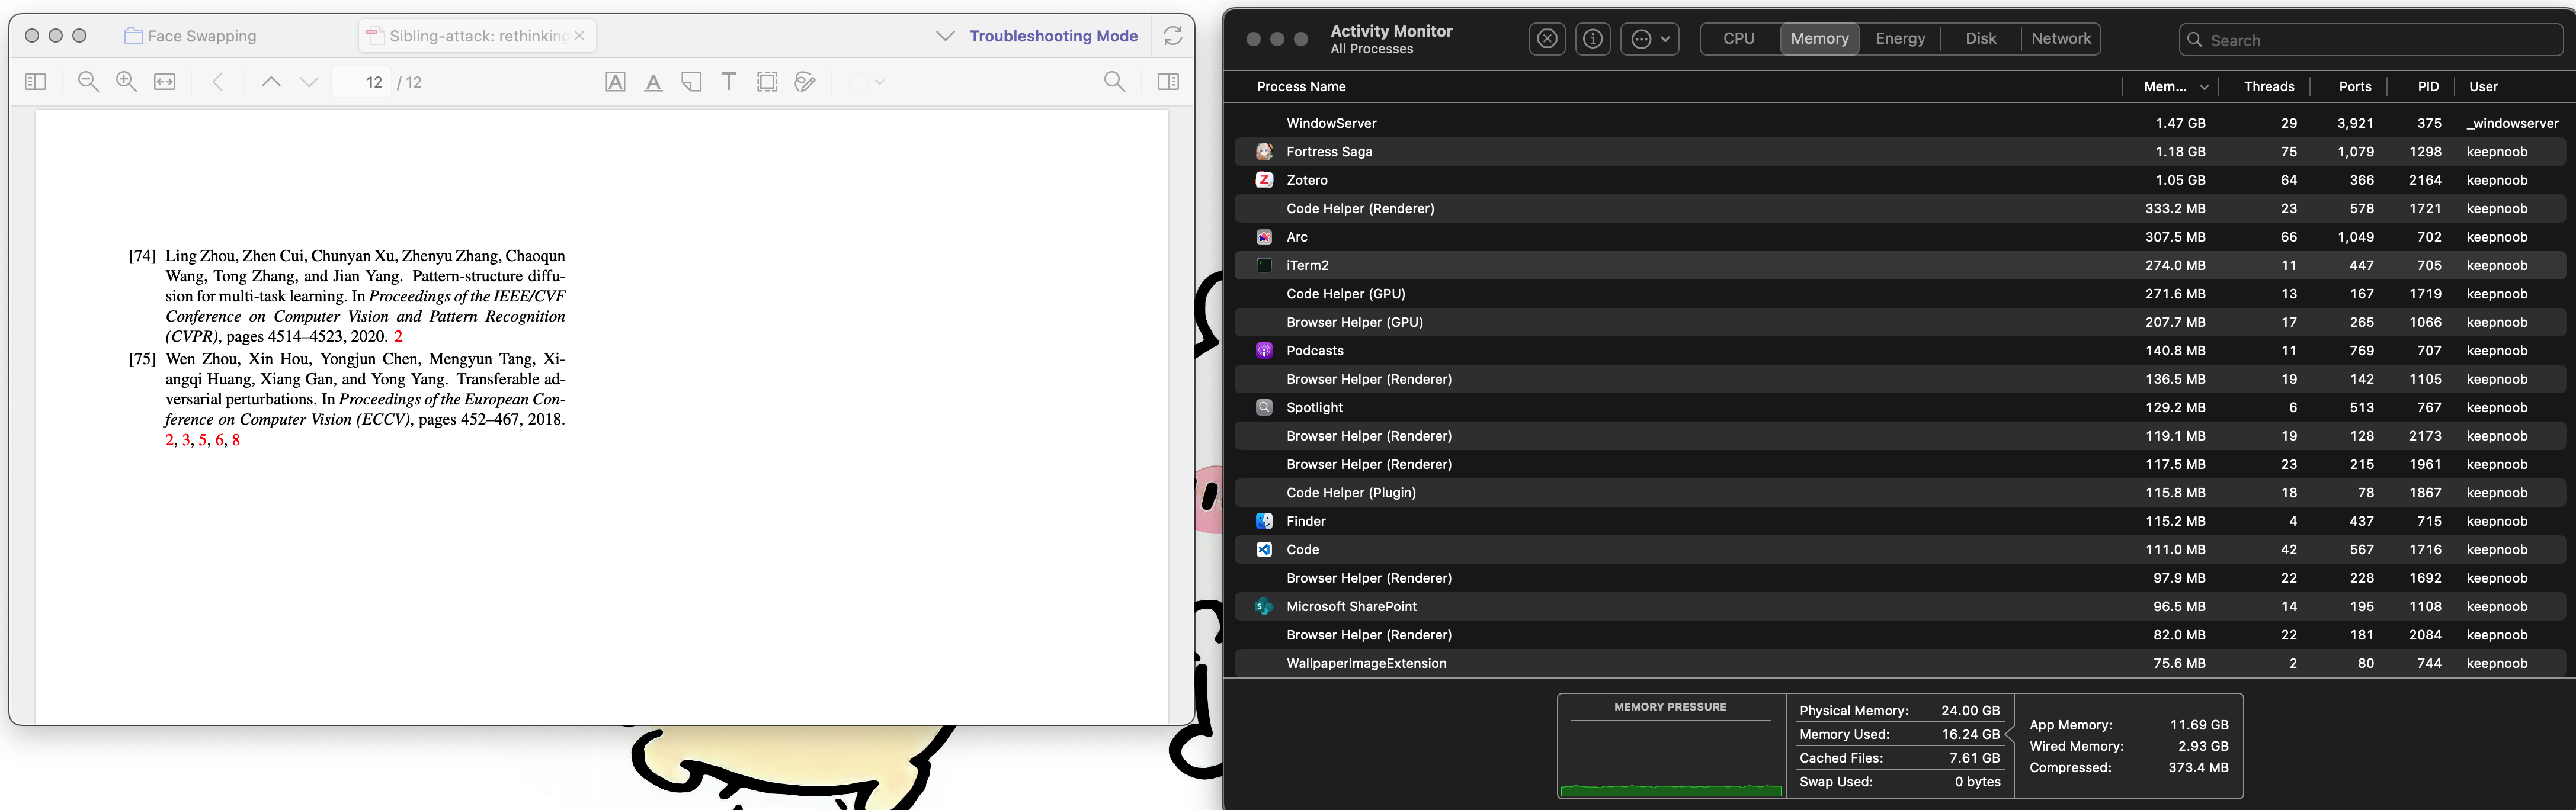Toggle the Zotero left sidebar panel
The image size is (2576, 810).
click(35, 82)
